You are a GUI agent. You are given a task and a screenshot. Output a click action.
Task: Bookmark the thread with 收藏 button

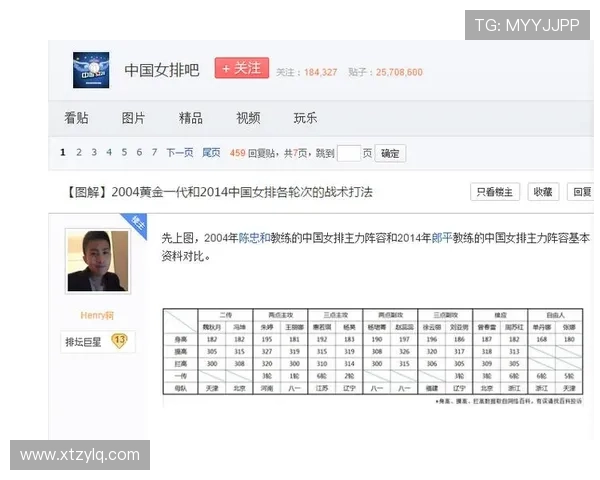pyautogui.click(x=543, y=192)
